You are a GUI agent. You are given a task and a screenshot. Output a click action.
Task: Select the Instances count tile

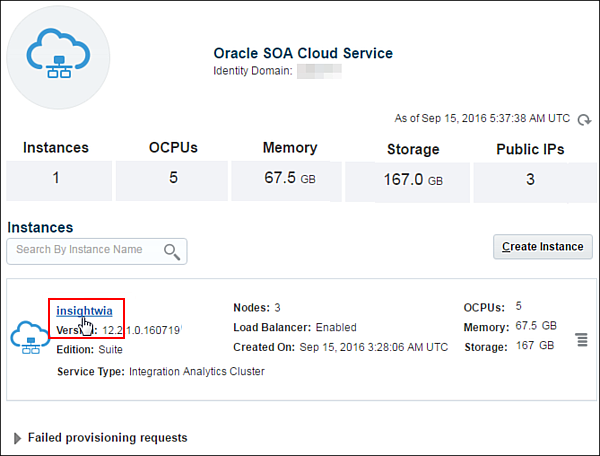(x=56, y=180)
